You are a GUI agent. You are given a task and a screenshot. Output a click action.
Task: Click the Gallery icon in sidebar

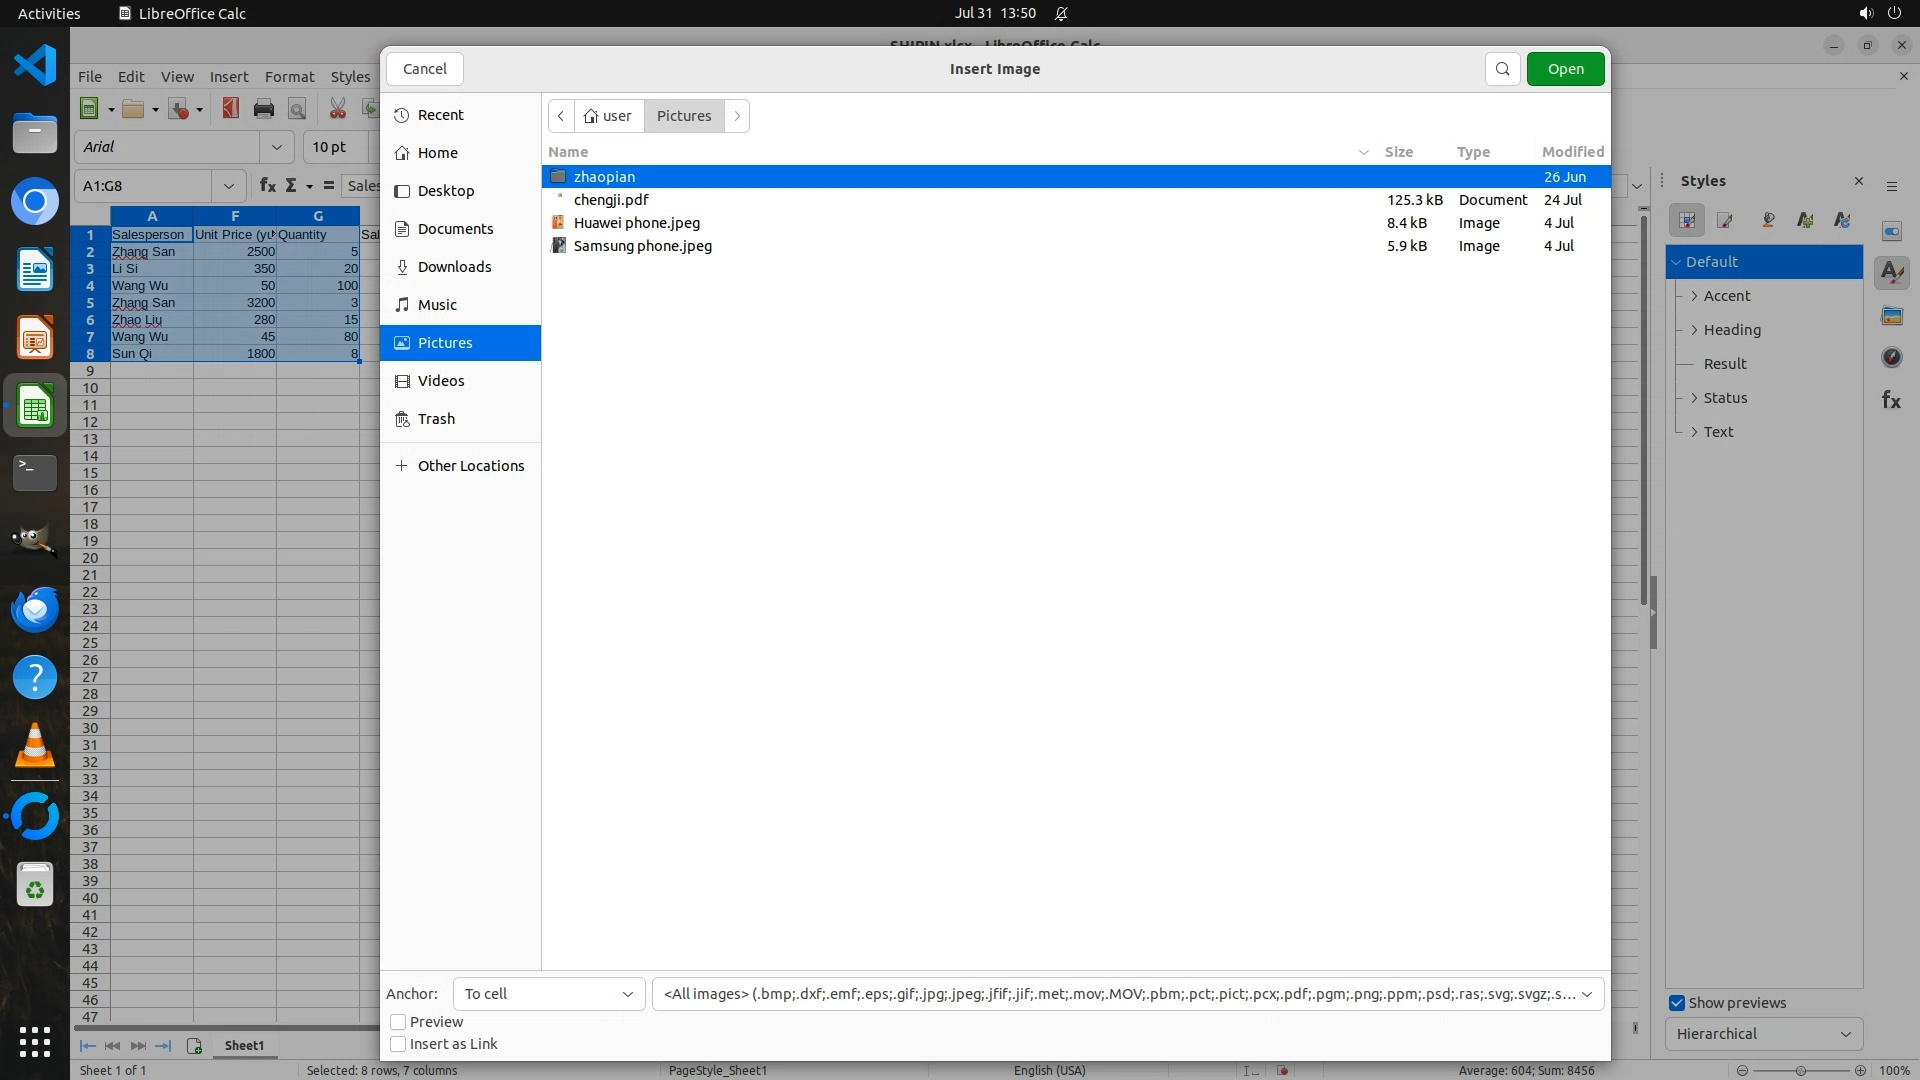coord(1891,316)
